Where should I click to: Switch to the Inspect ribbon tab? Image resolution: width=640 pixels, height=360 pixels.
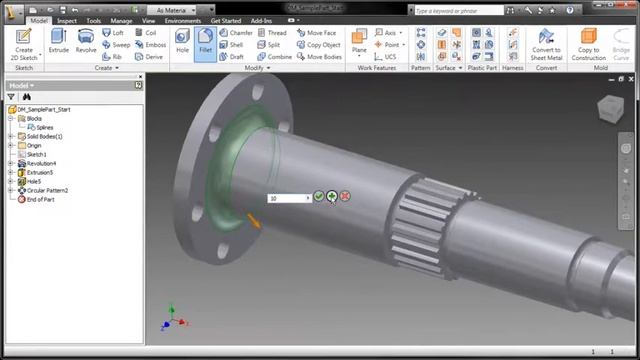click(67, 20)
